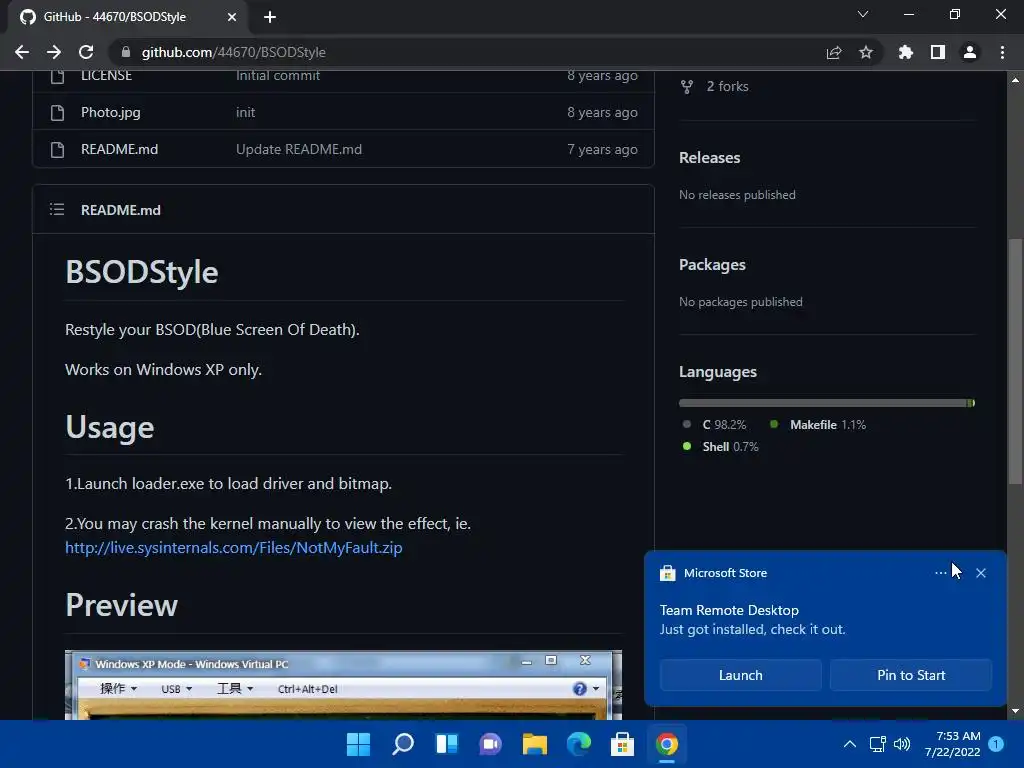
Task: Click the Photo.jpg file icon
Action: pos(57,112)
